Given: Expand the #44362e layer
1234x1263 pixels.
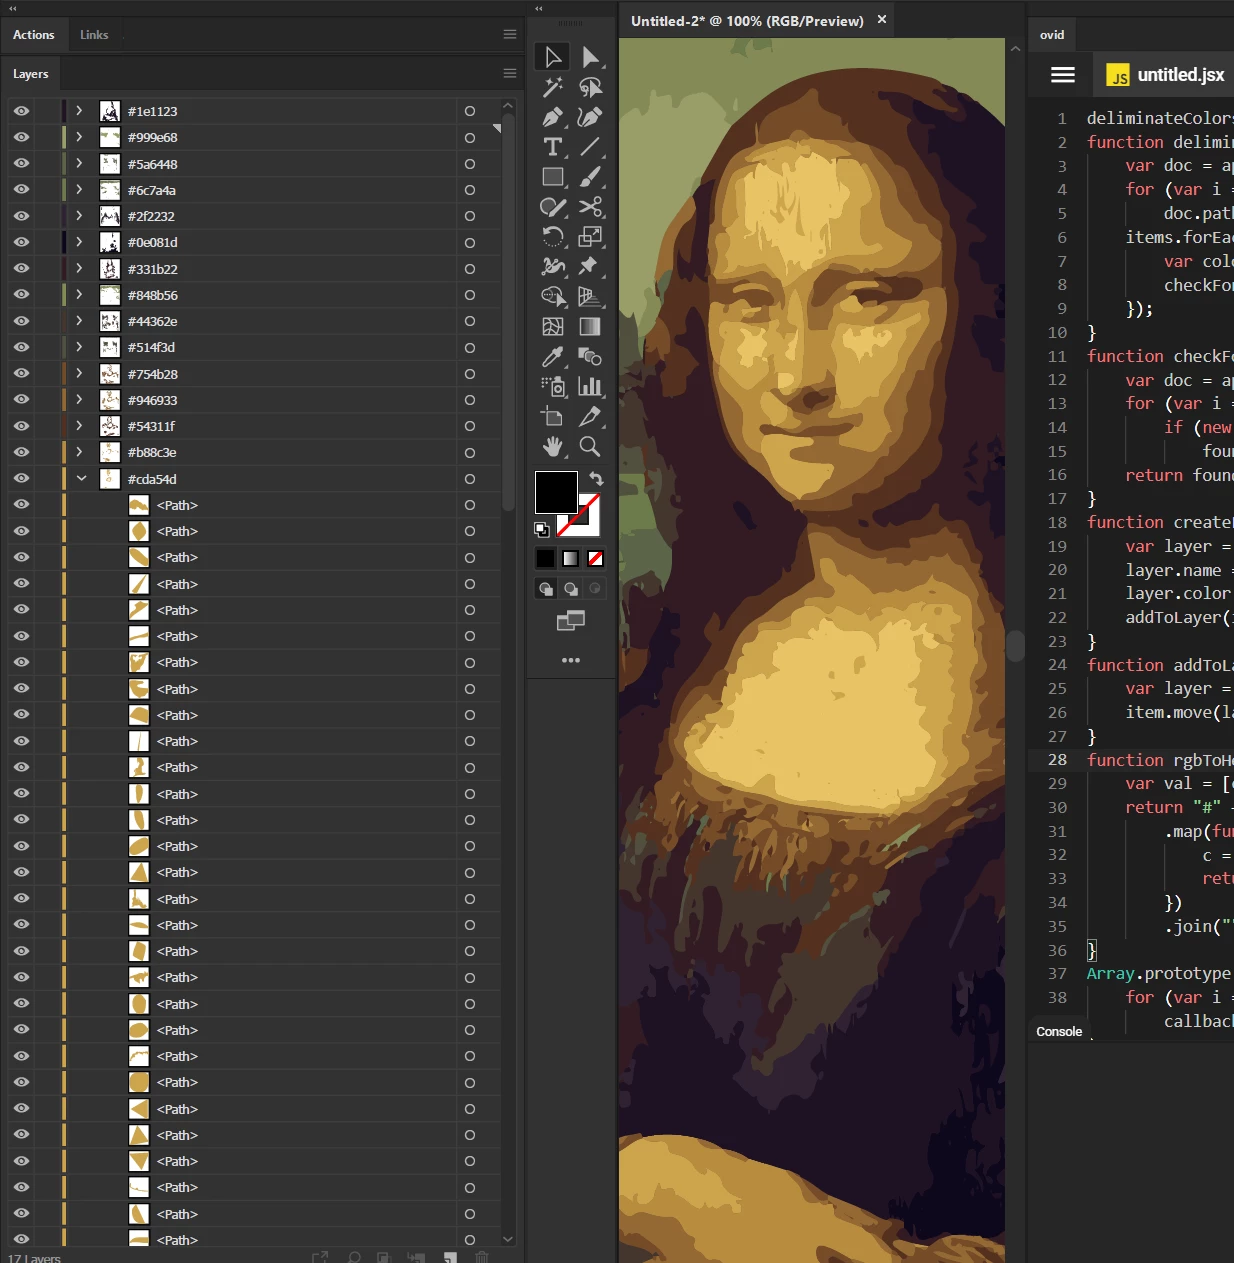Looking at the screenshot, I should [x=79, y=321].
